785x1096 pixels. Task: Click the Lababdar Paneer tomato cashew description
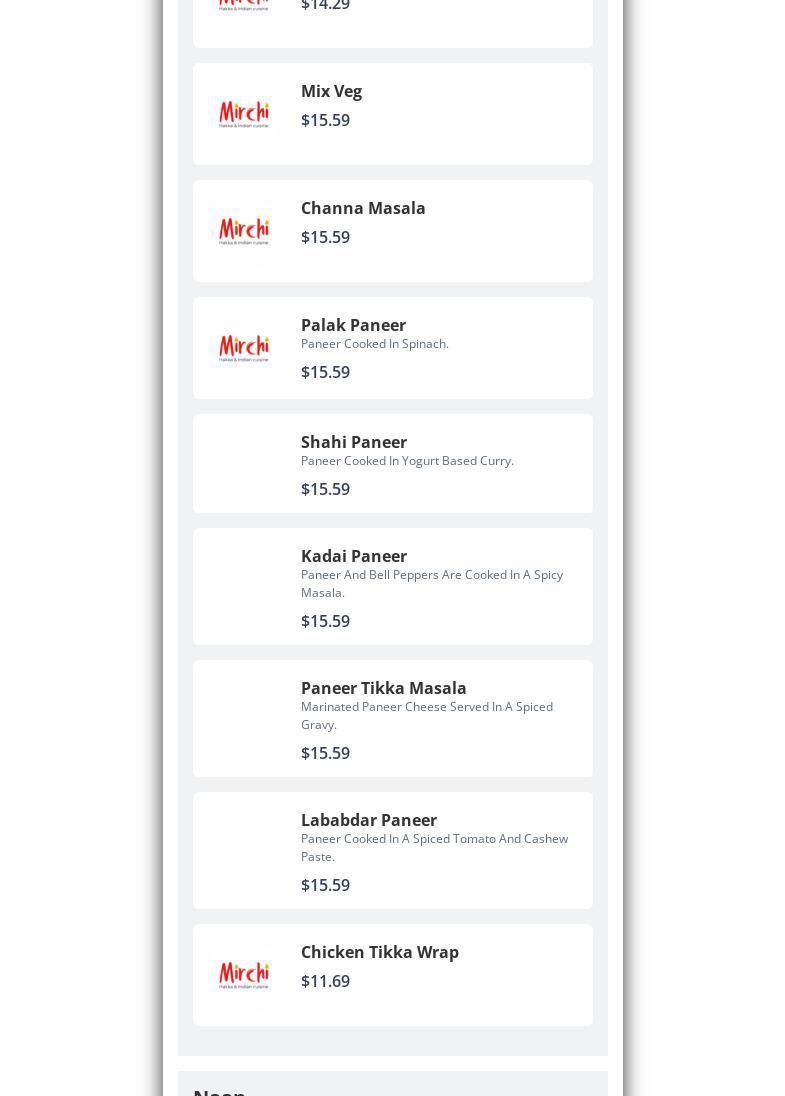[x=434, y=847]
